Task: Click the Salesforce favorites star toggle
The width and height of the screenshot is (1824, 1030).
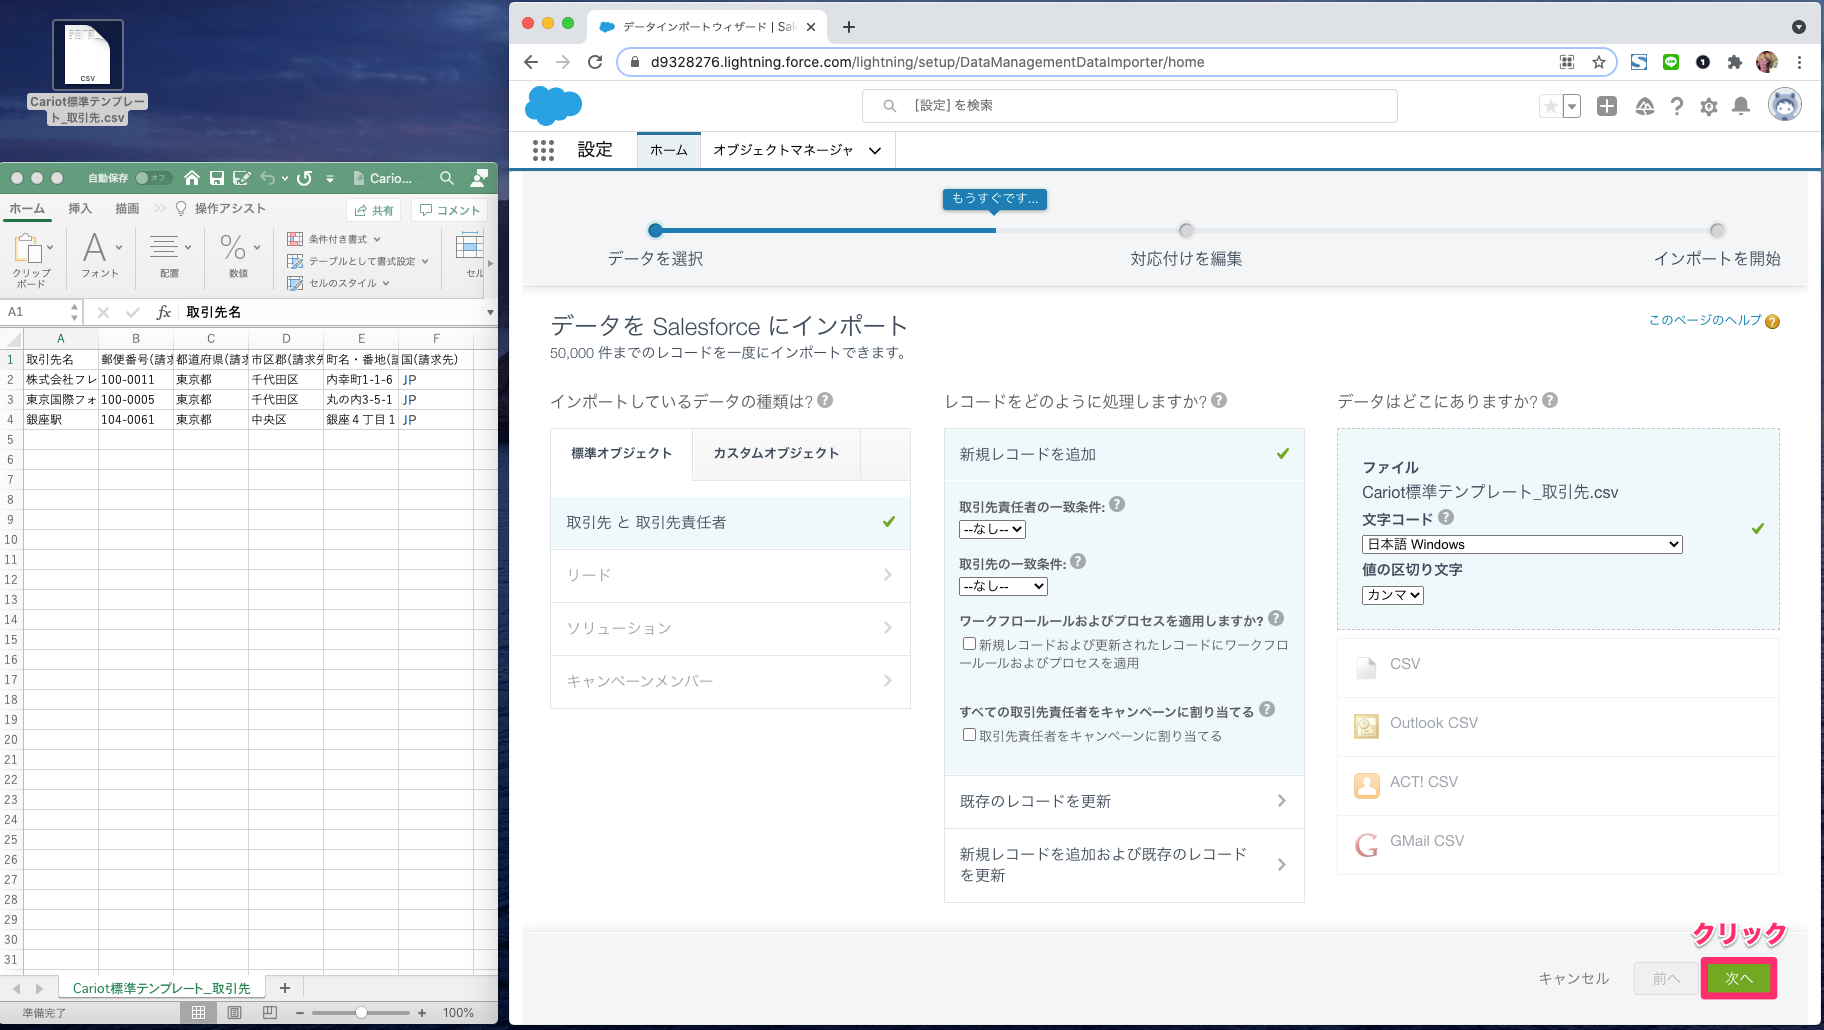Action: 1550,106
